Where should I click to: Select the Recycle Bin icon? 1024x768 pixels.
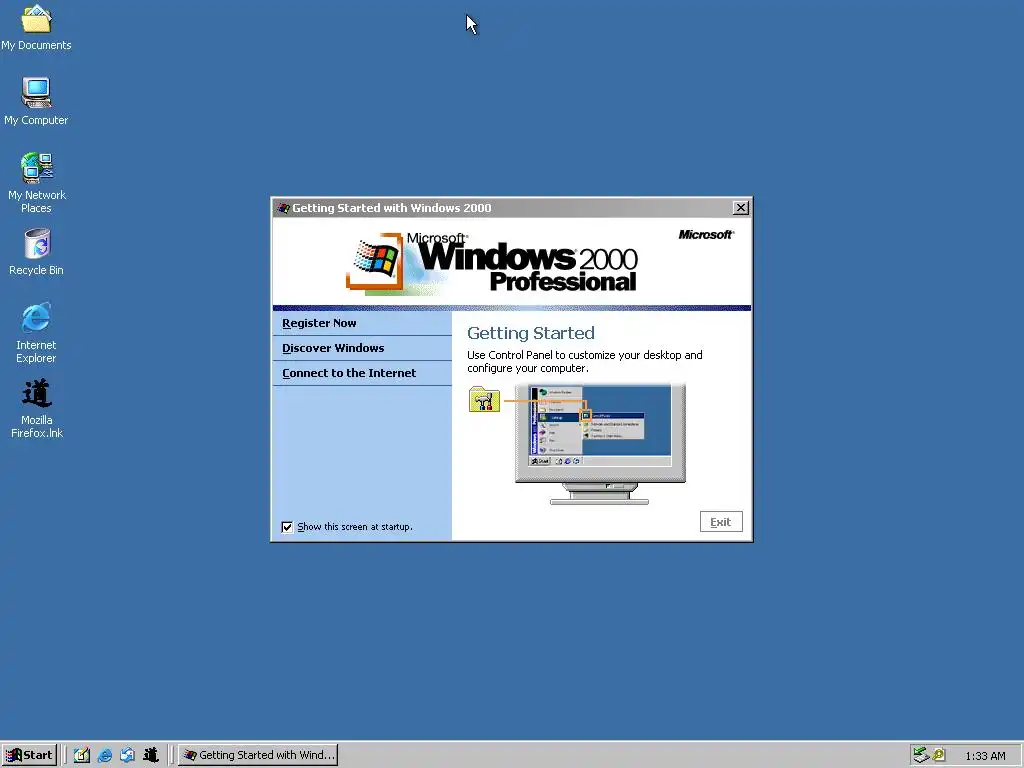coord(37,251)
